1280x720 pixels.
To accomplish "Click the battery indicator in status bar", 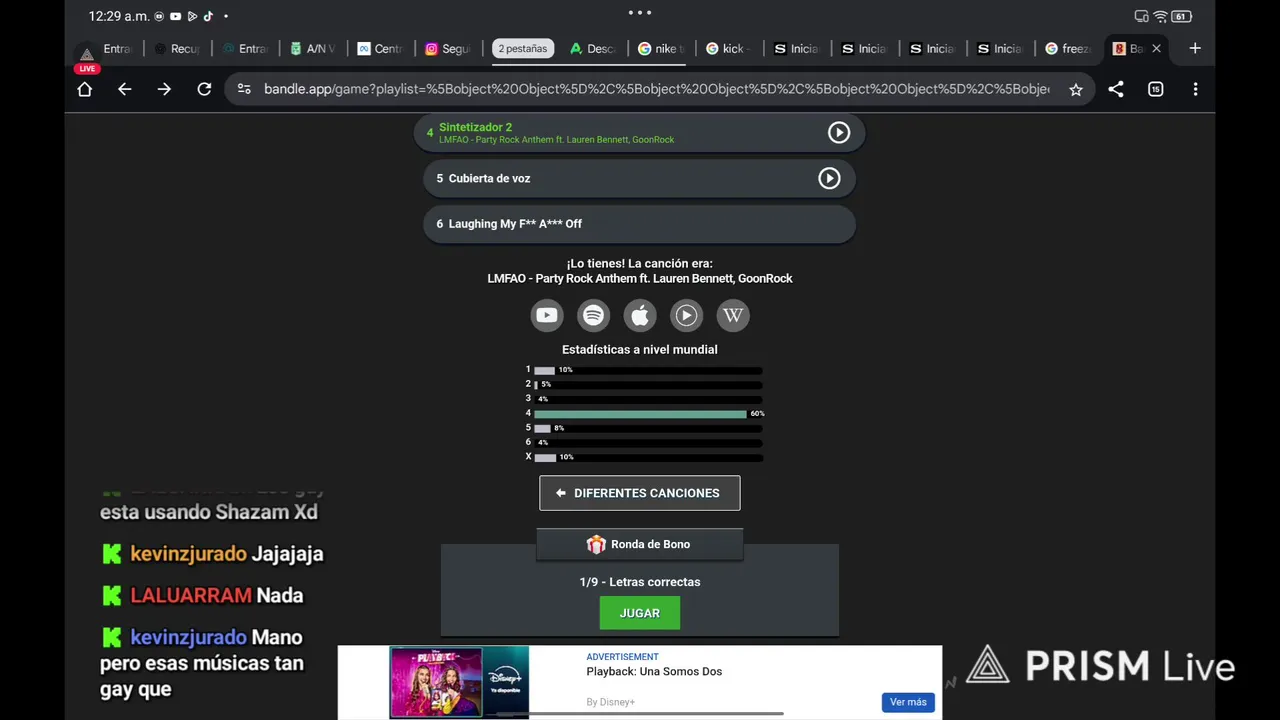I will coord(1181,16).
